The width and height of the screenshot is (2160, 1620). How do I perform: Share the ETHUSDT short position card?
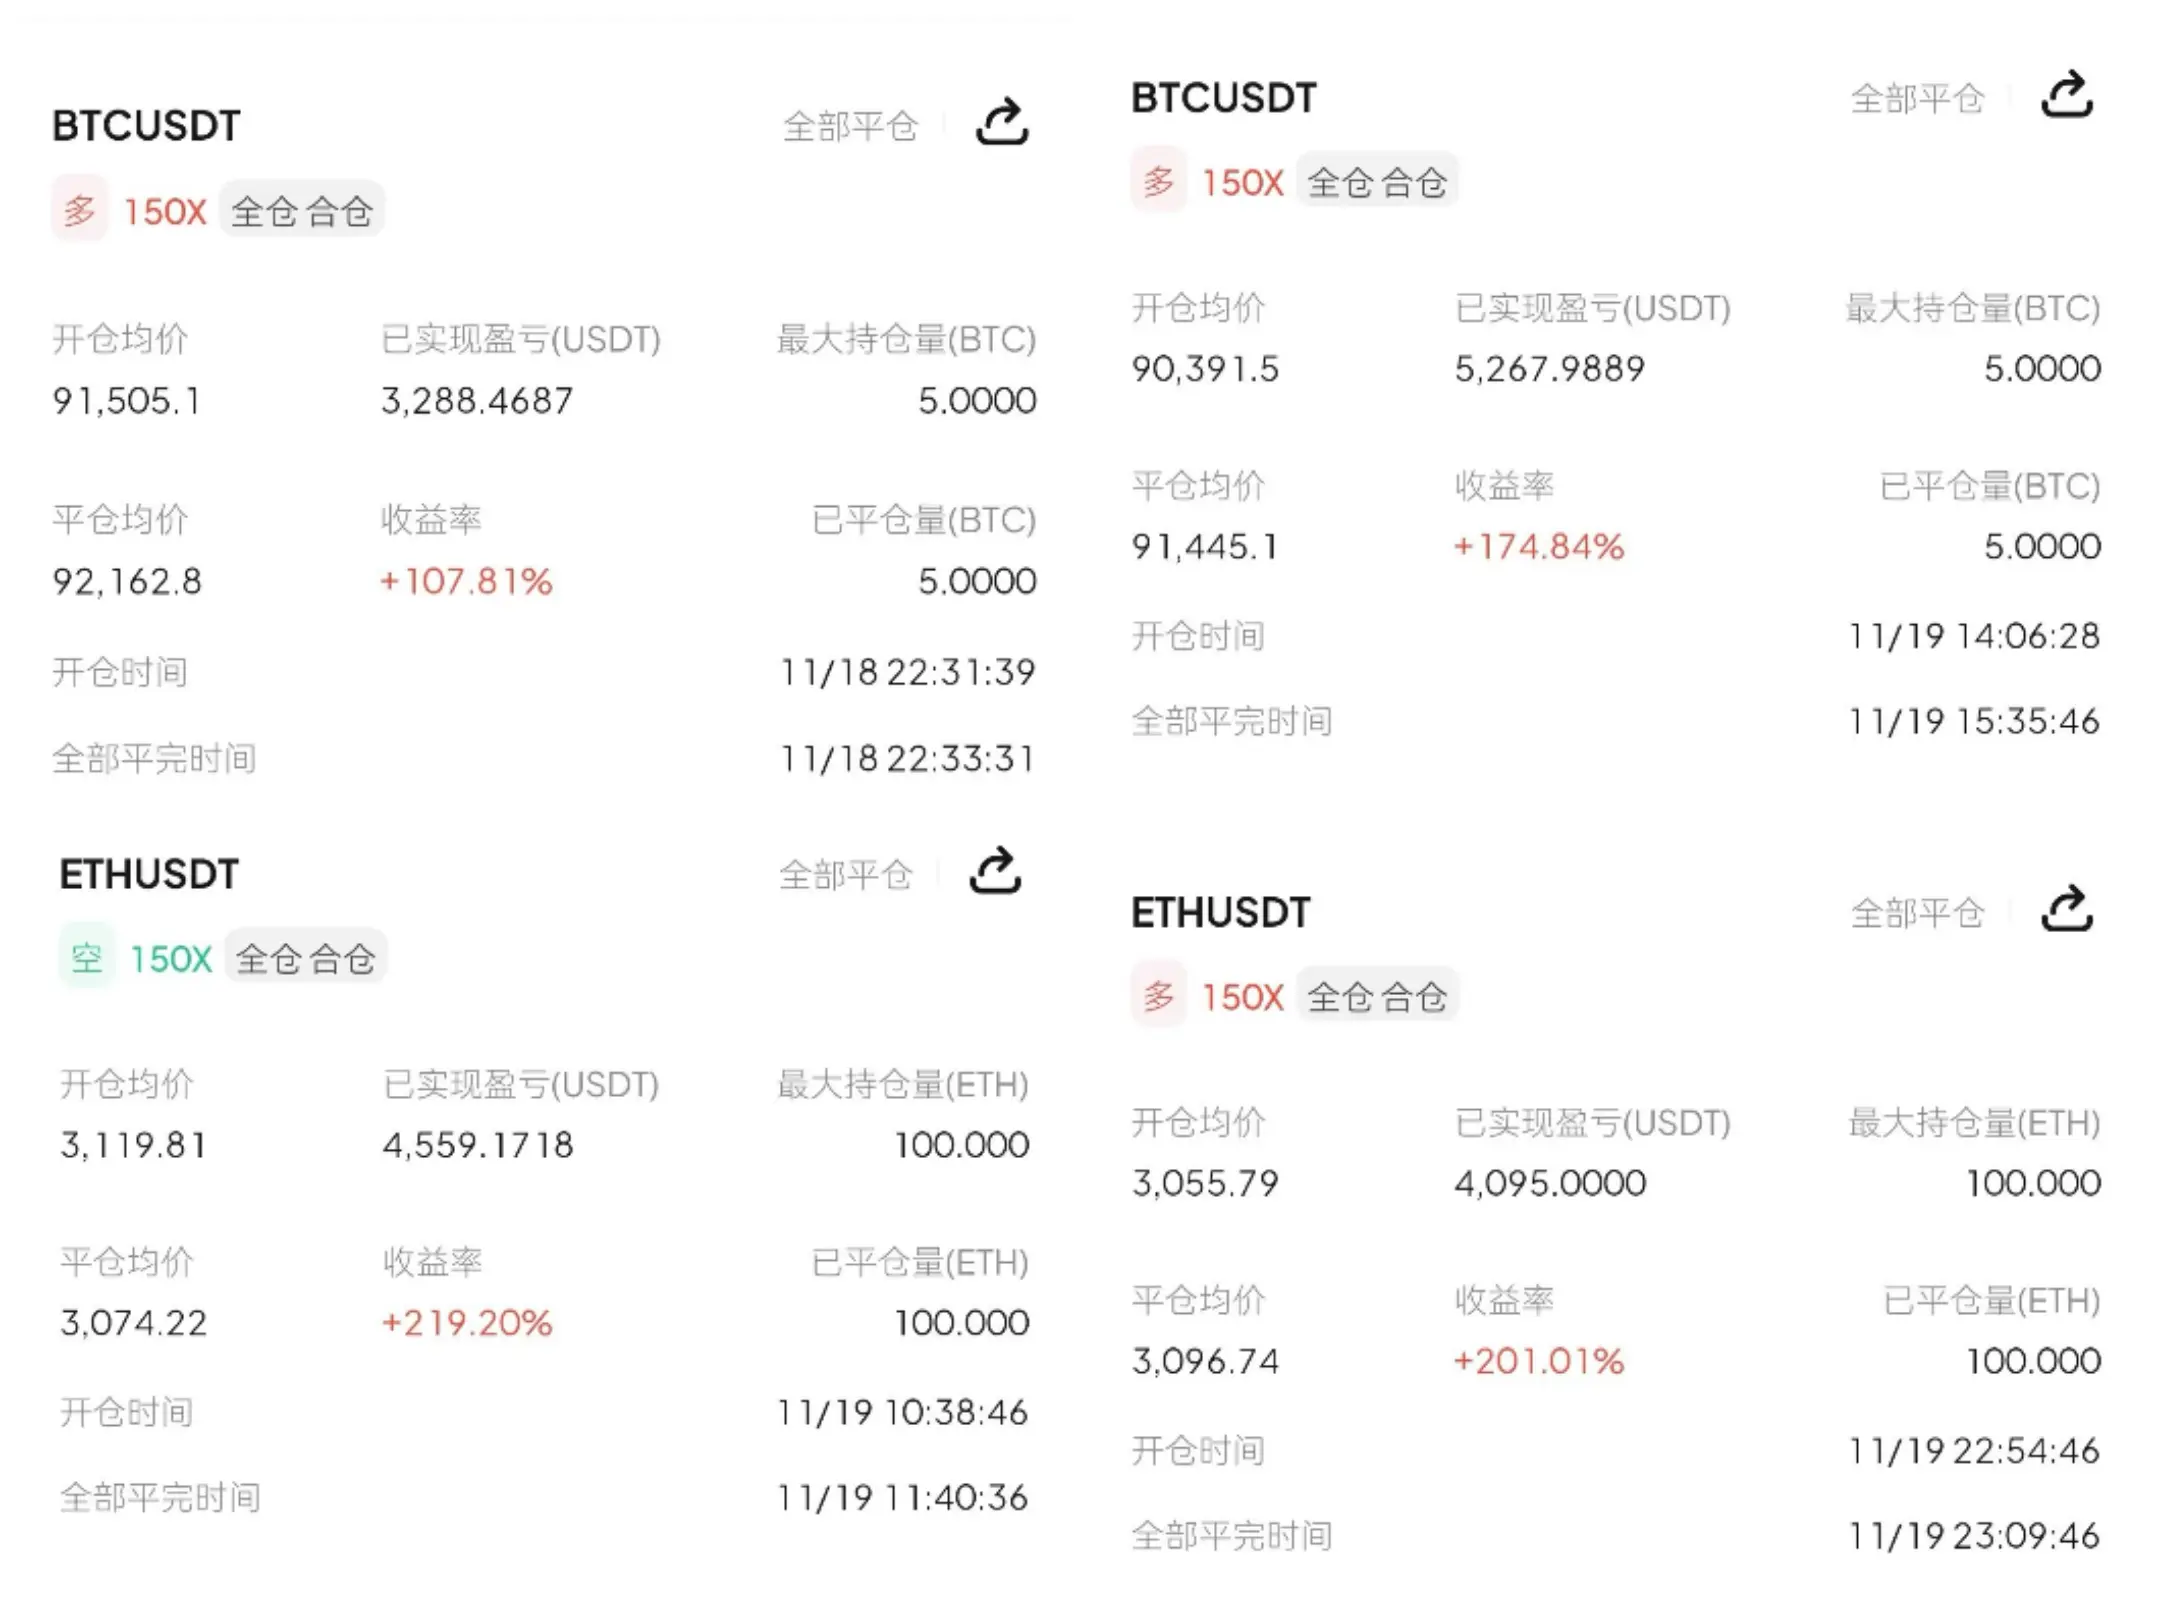[996, 871]
